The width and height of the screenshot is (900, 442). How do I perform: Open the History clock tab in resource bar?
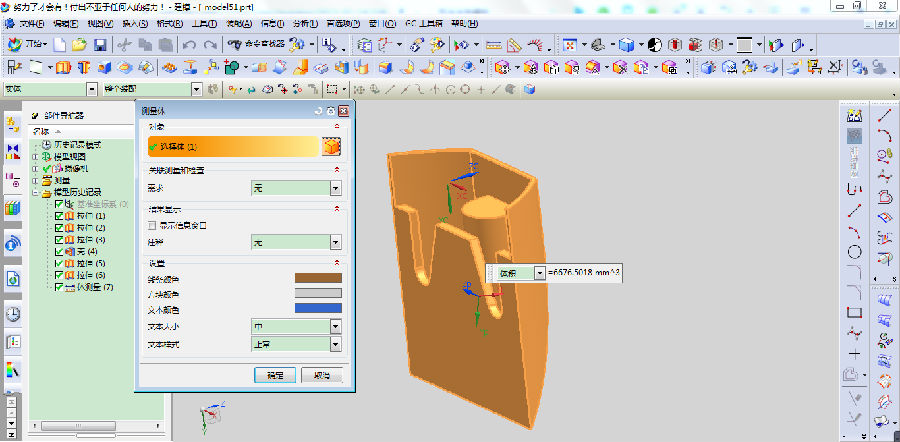[13, 313]
